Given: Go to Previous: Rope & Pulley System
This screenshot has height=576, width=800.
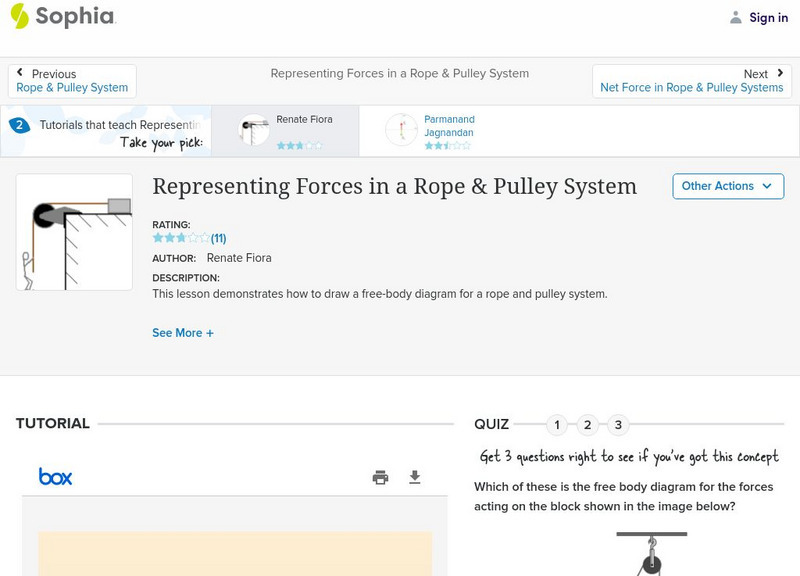Looking at the screenshot, I should point(72,81).
